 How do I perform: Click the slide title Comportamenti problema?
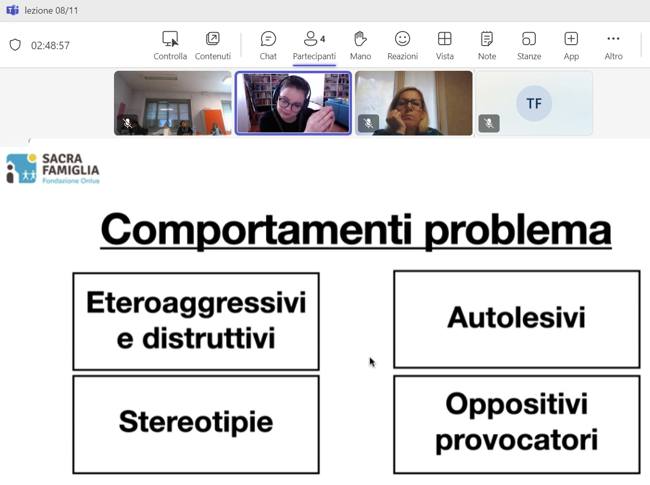click(x=356, y=230)
